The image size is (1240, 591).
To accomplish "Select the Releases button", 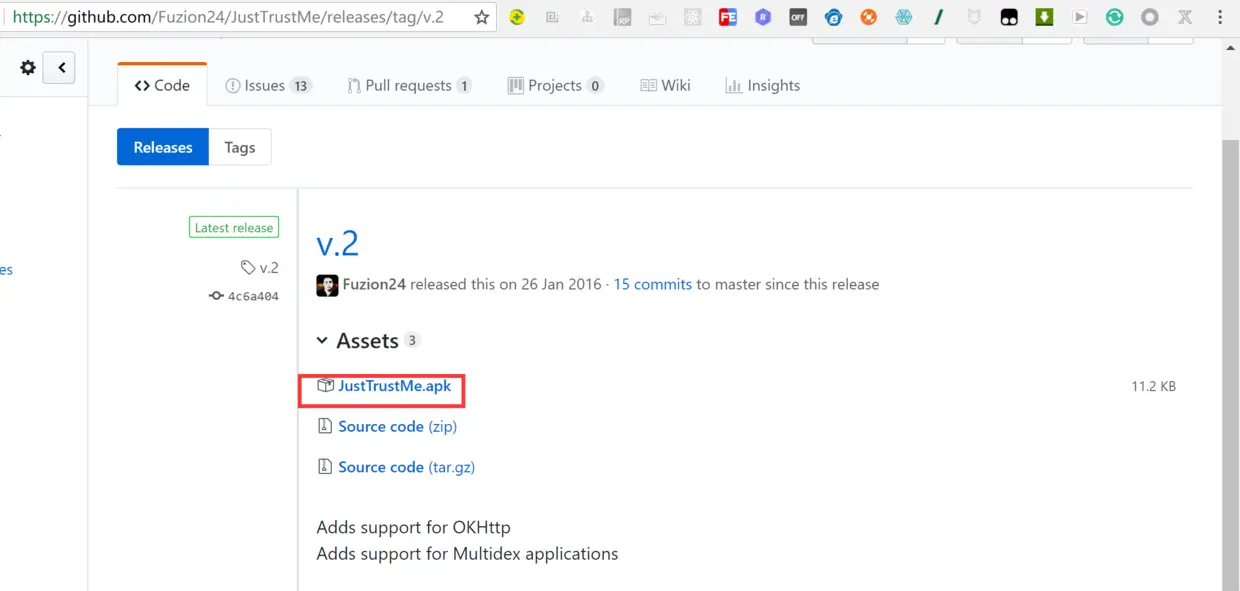I will tap(163, 147).
